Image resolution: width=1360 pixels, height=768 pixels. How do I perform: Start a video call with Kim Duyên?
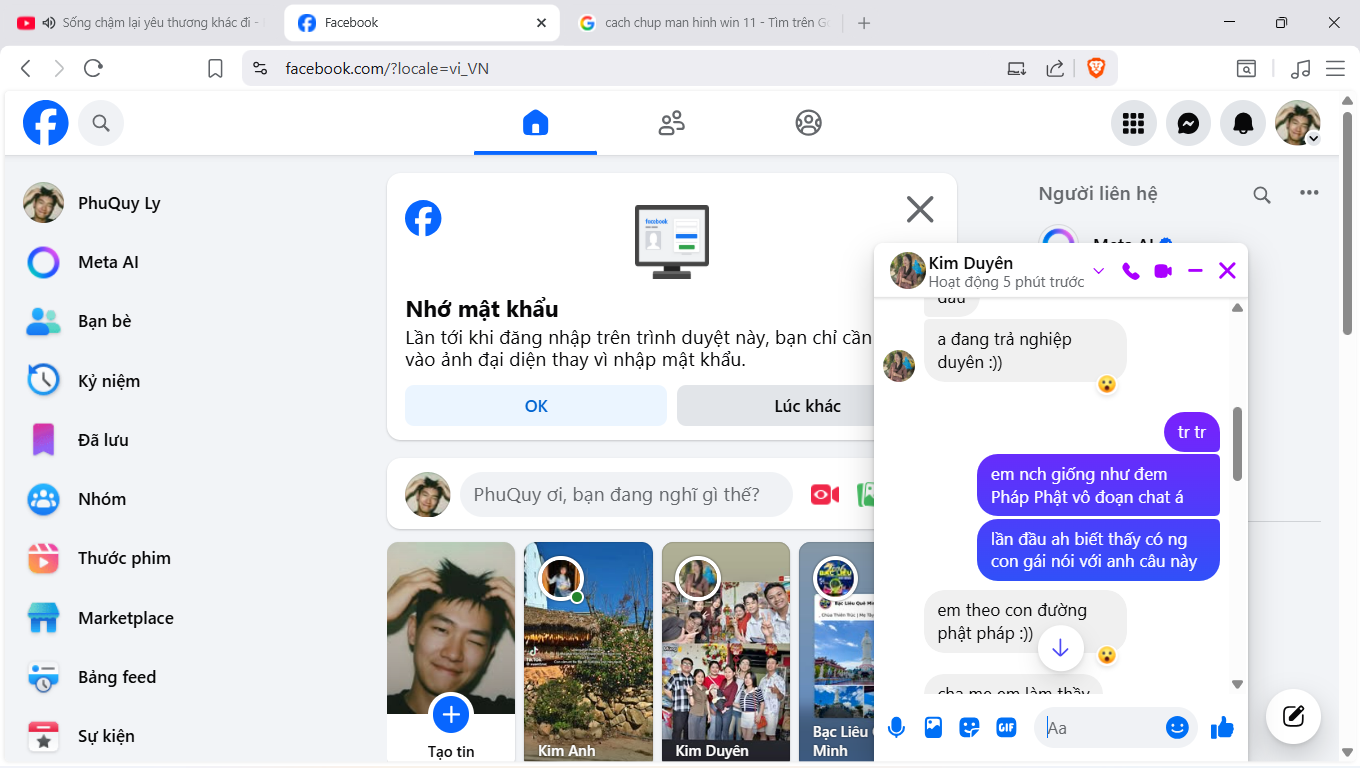coord(1163,270)
